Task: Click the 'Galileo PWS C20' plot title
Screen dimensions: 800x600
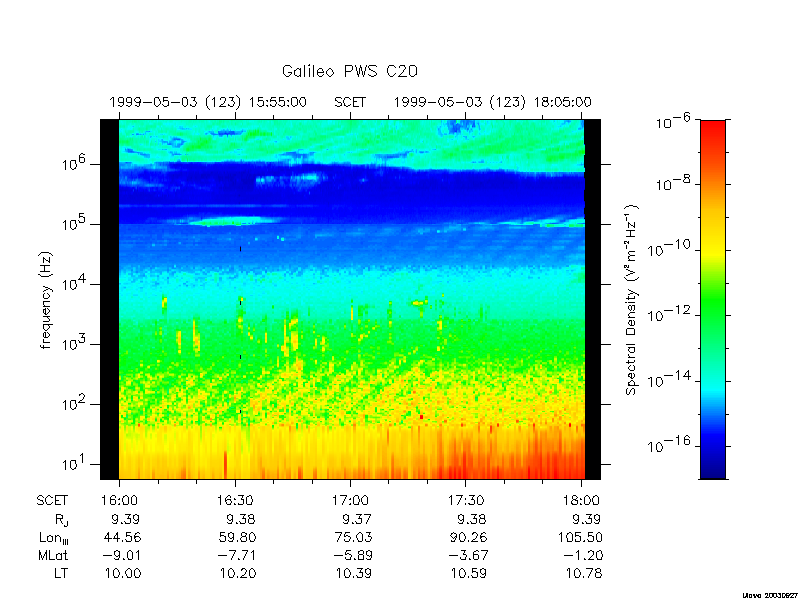Action: [349, 71]
